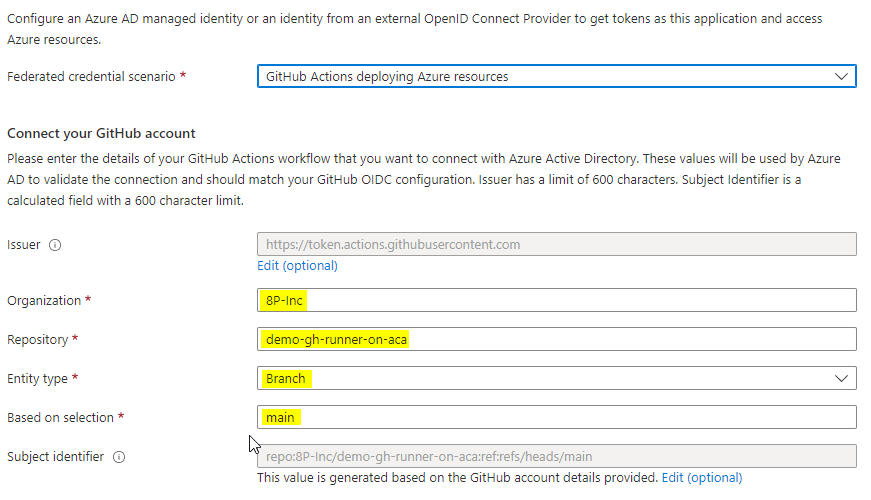Click the Connect your GitHub account heading

pos(101,133)
